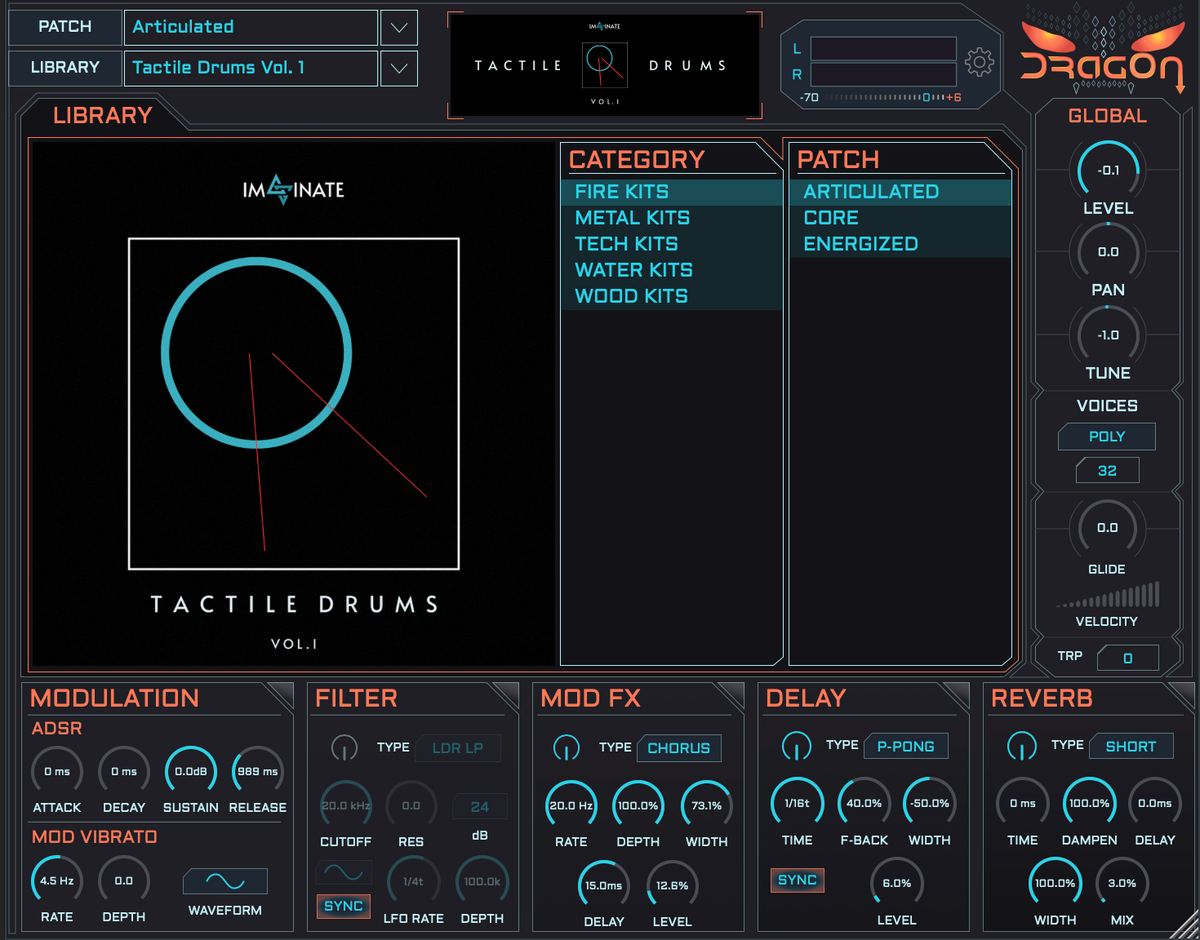The width and height of the screenshot is (1200, 940).
Task: Click the Filter LFO DEPTH knob
Action: click(x=482, y=882)
